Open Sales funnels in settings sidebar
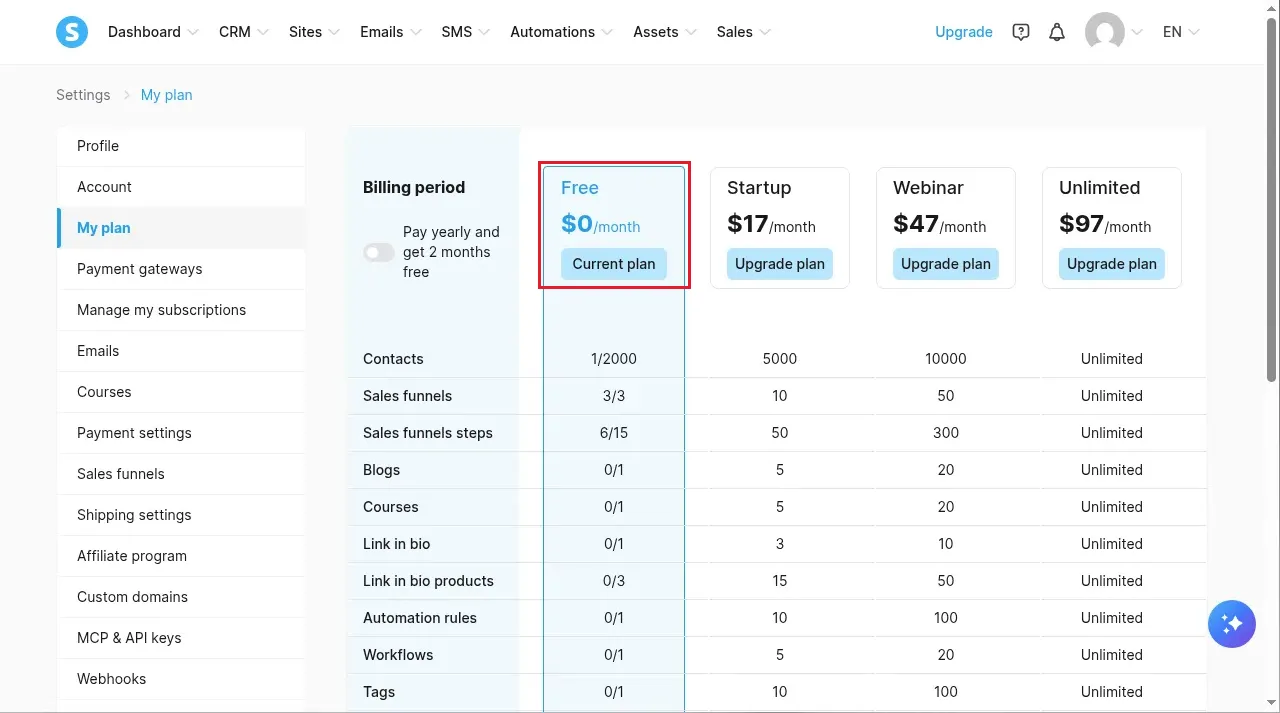 pyautogui.click(x=181, y=474)
